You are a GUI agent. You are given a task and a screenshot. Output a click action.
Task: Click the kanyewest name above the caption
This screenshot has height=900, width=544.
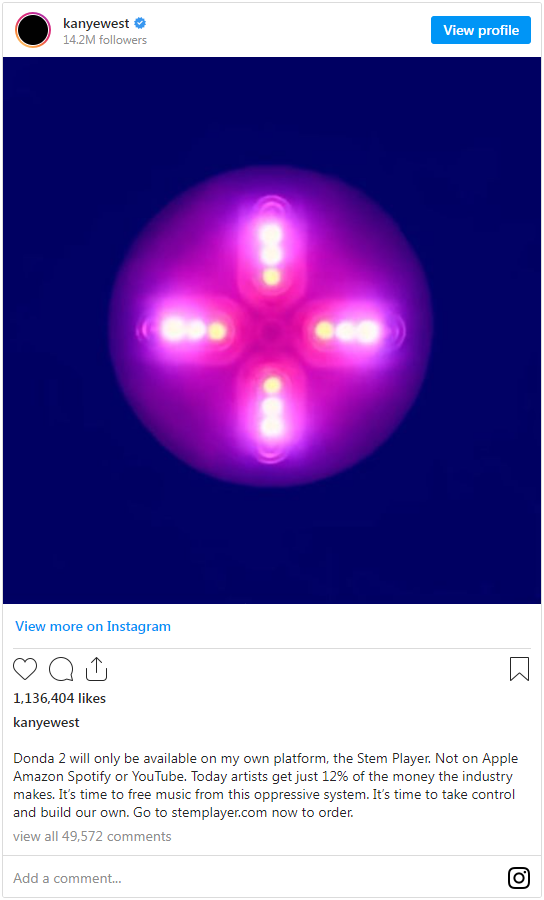pos(46,723)
